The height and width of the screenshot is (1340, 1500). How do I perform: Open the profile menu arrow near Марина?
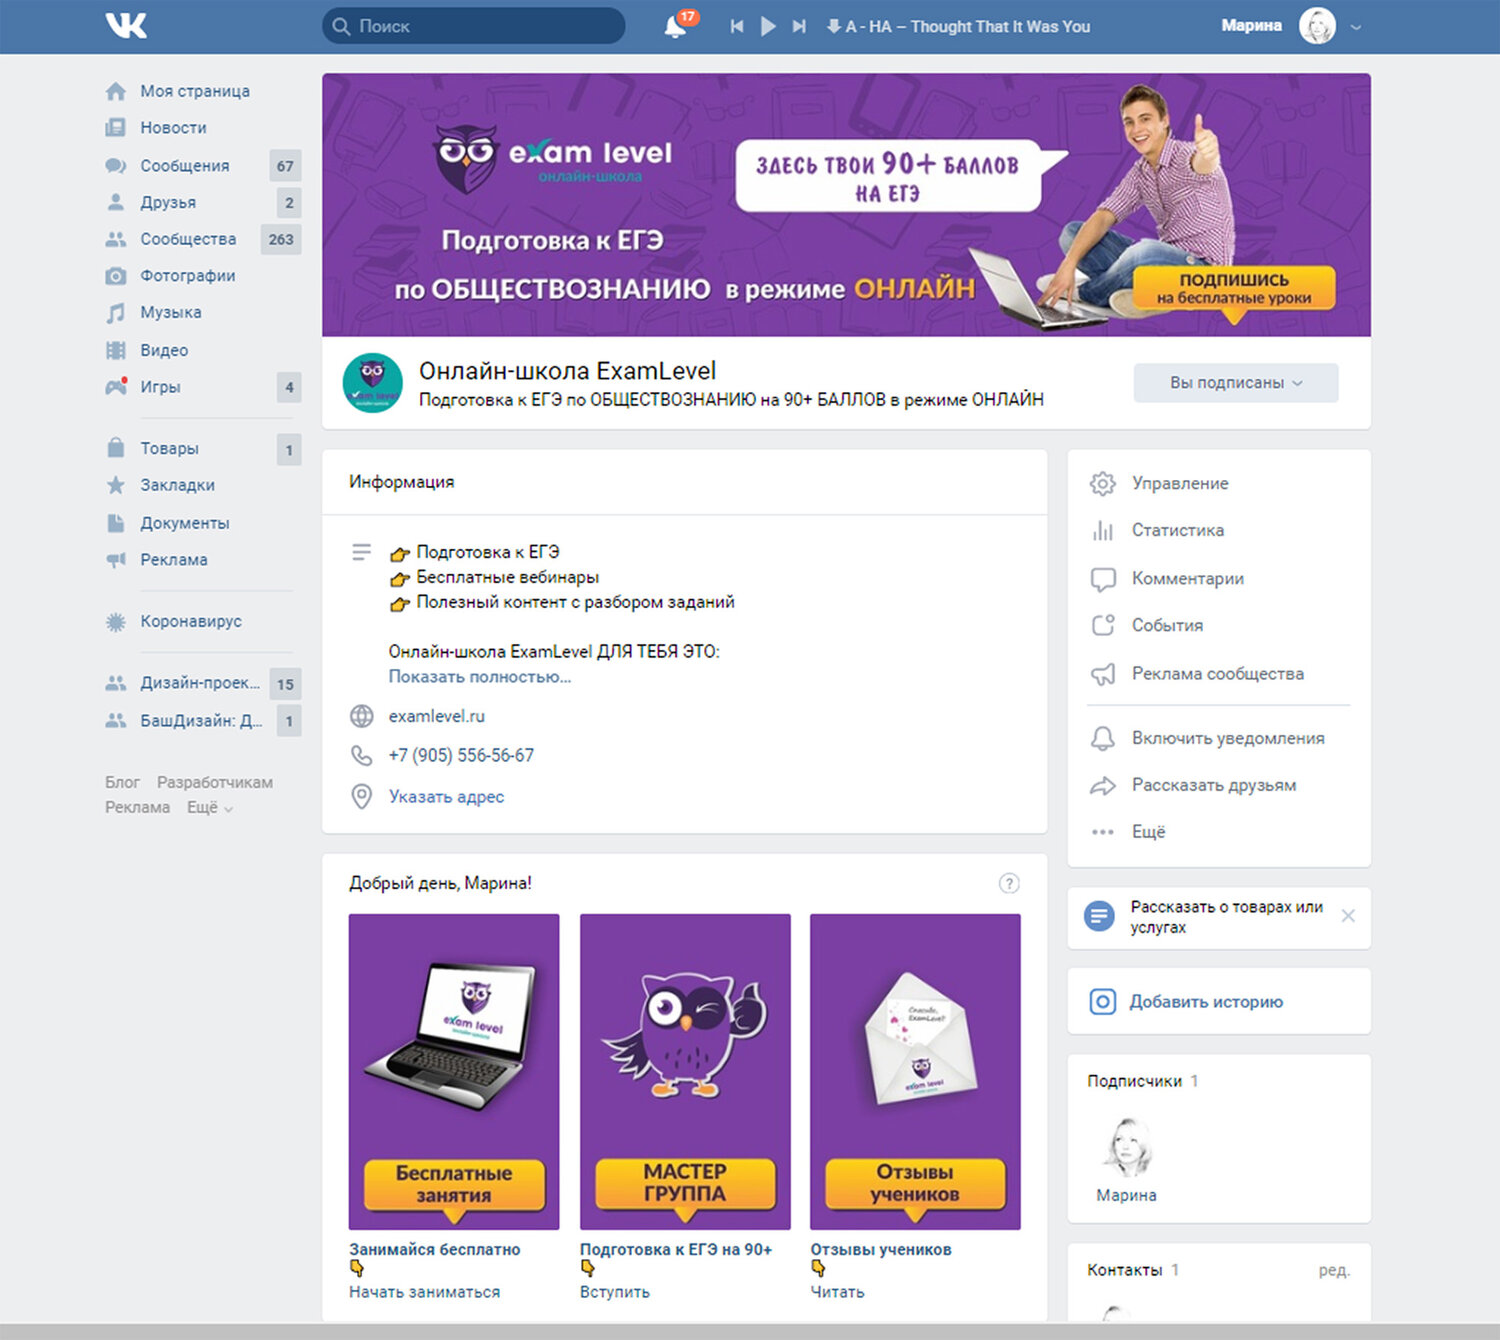[x=1356, y=27]
